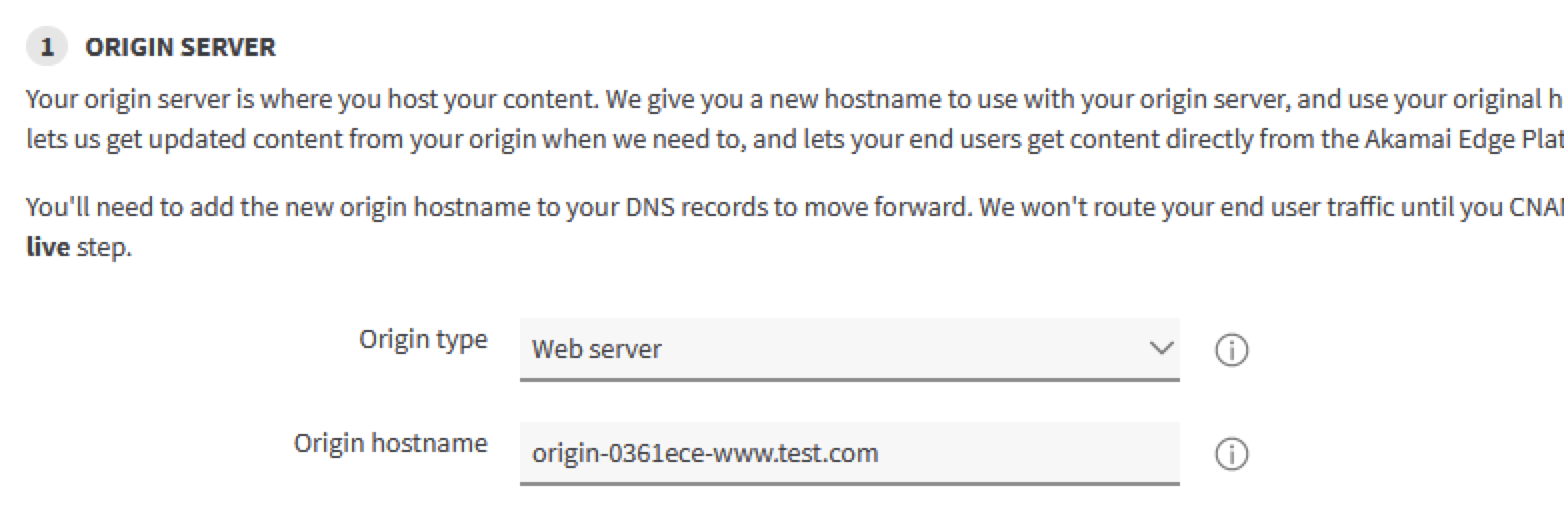Click the step 1 number badge
The height and width of the screenshot is (518, 1564).
[x=46, y=47]
